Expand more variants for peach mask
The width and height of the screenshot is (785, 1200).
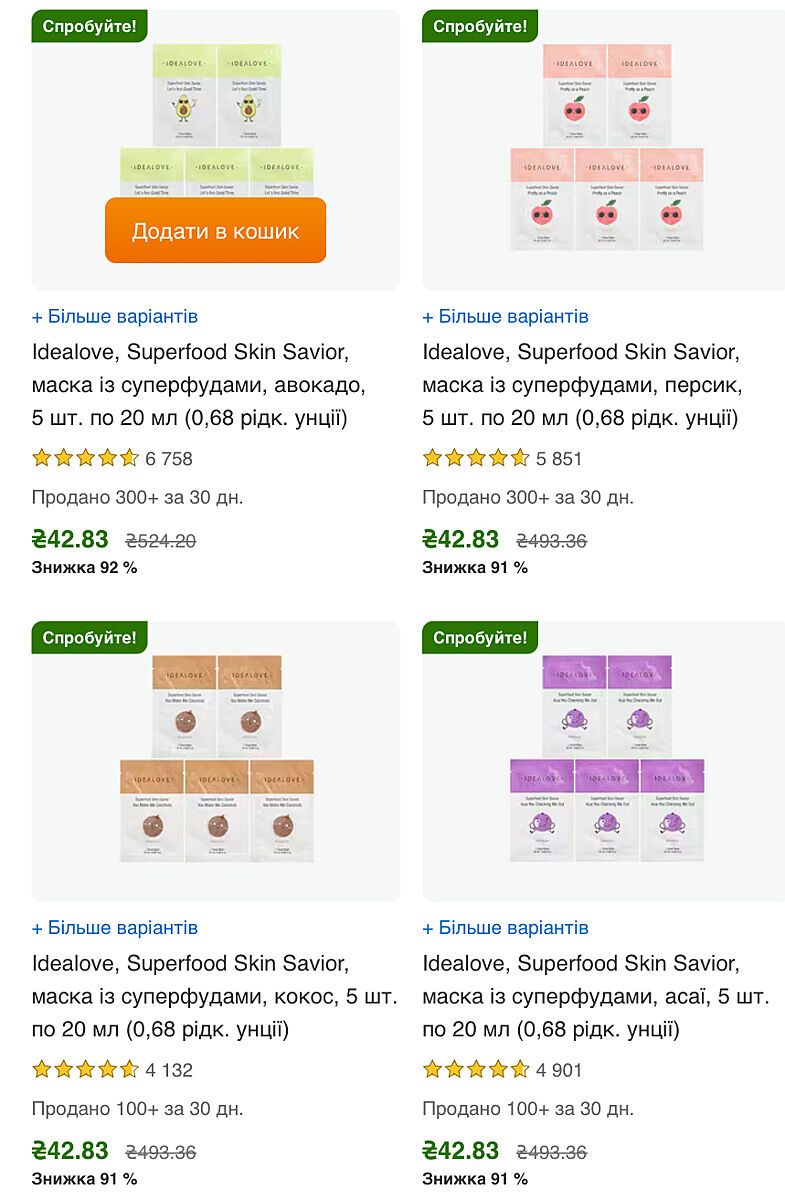click(505, 317)
